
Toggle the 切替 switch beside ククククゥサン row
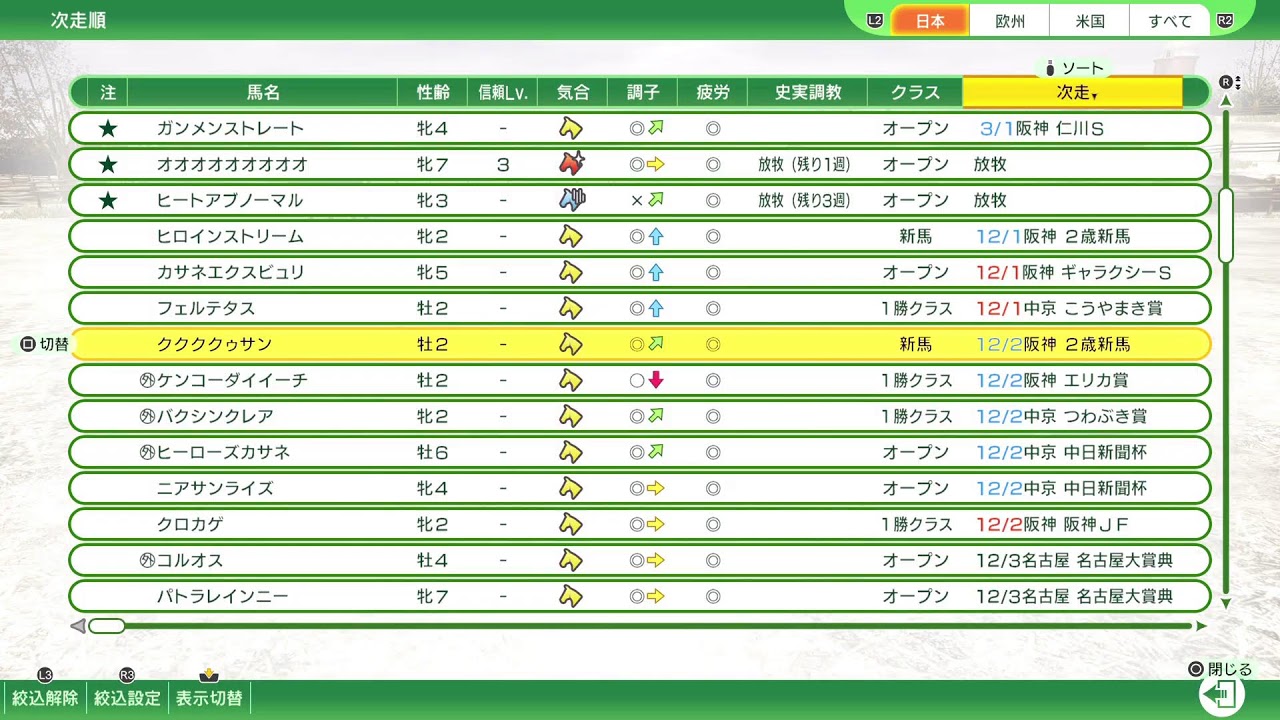pos(45,344)
